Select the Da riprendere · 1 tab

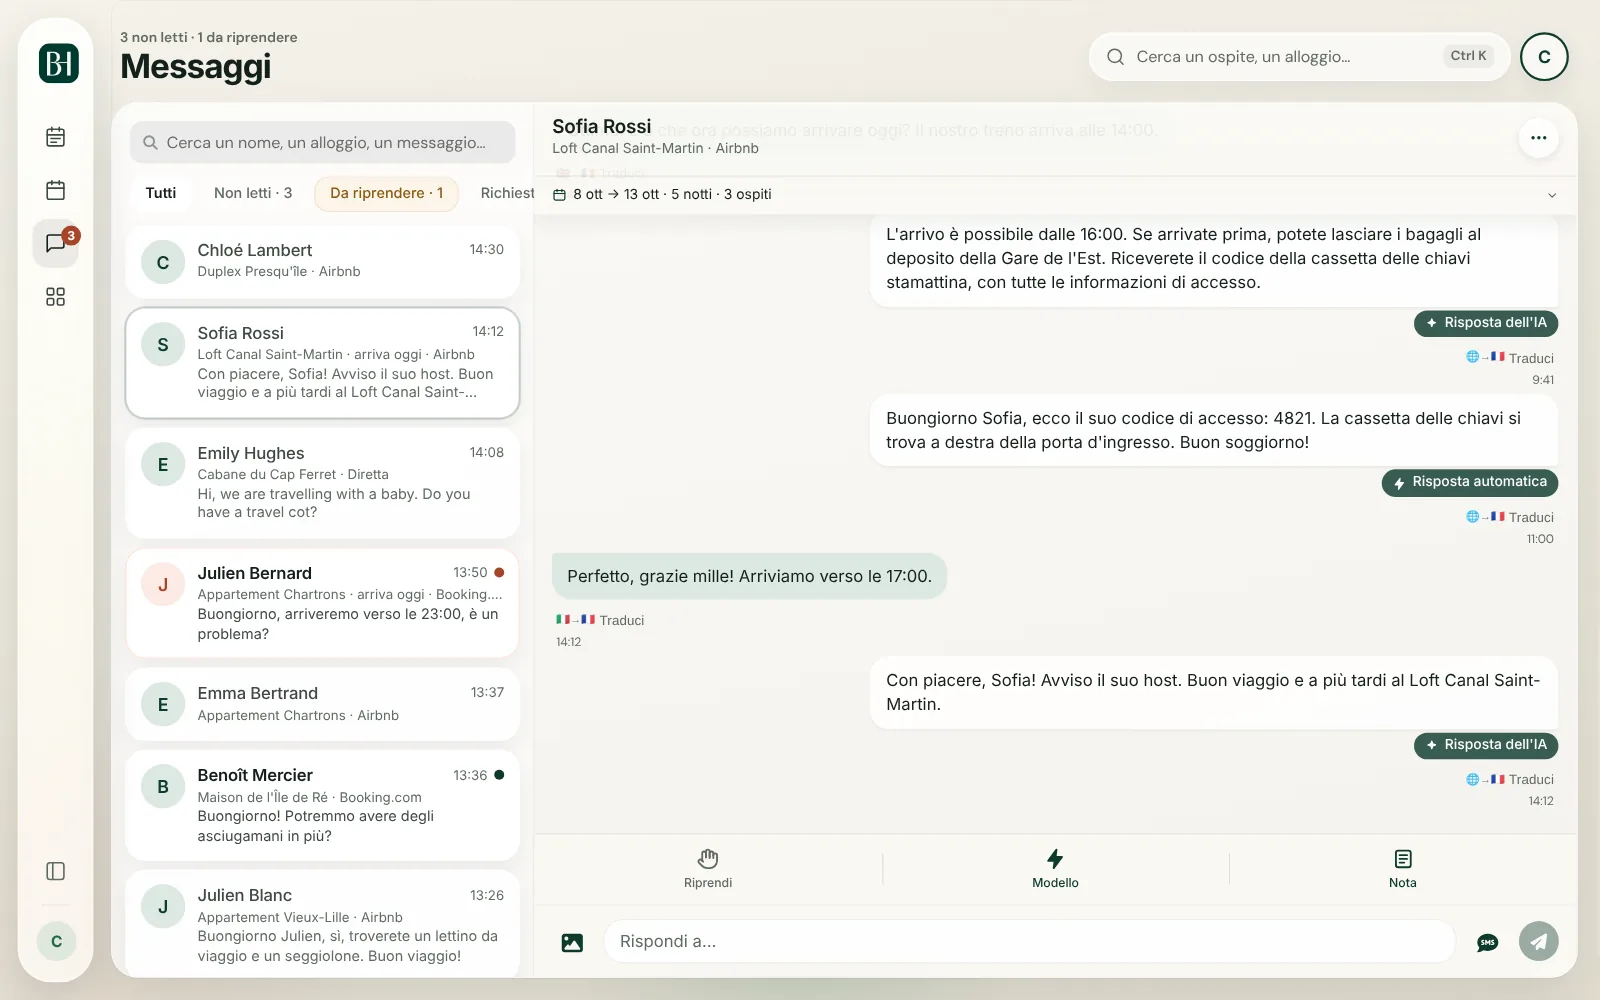386,193
